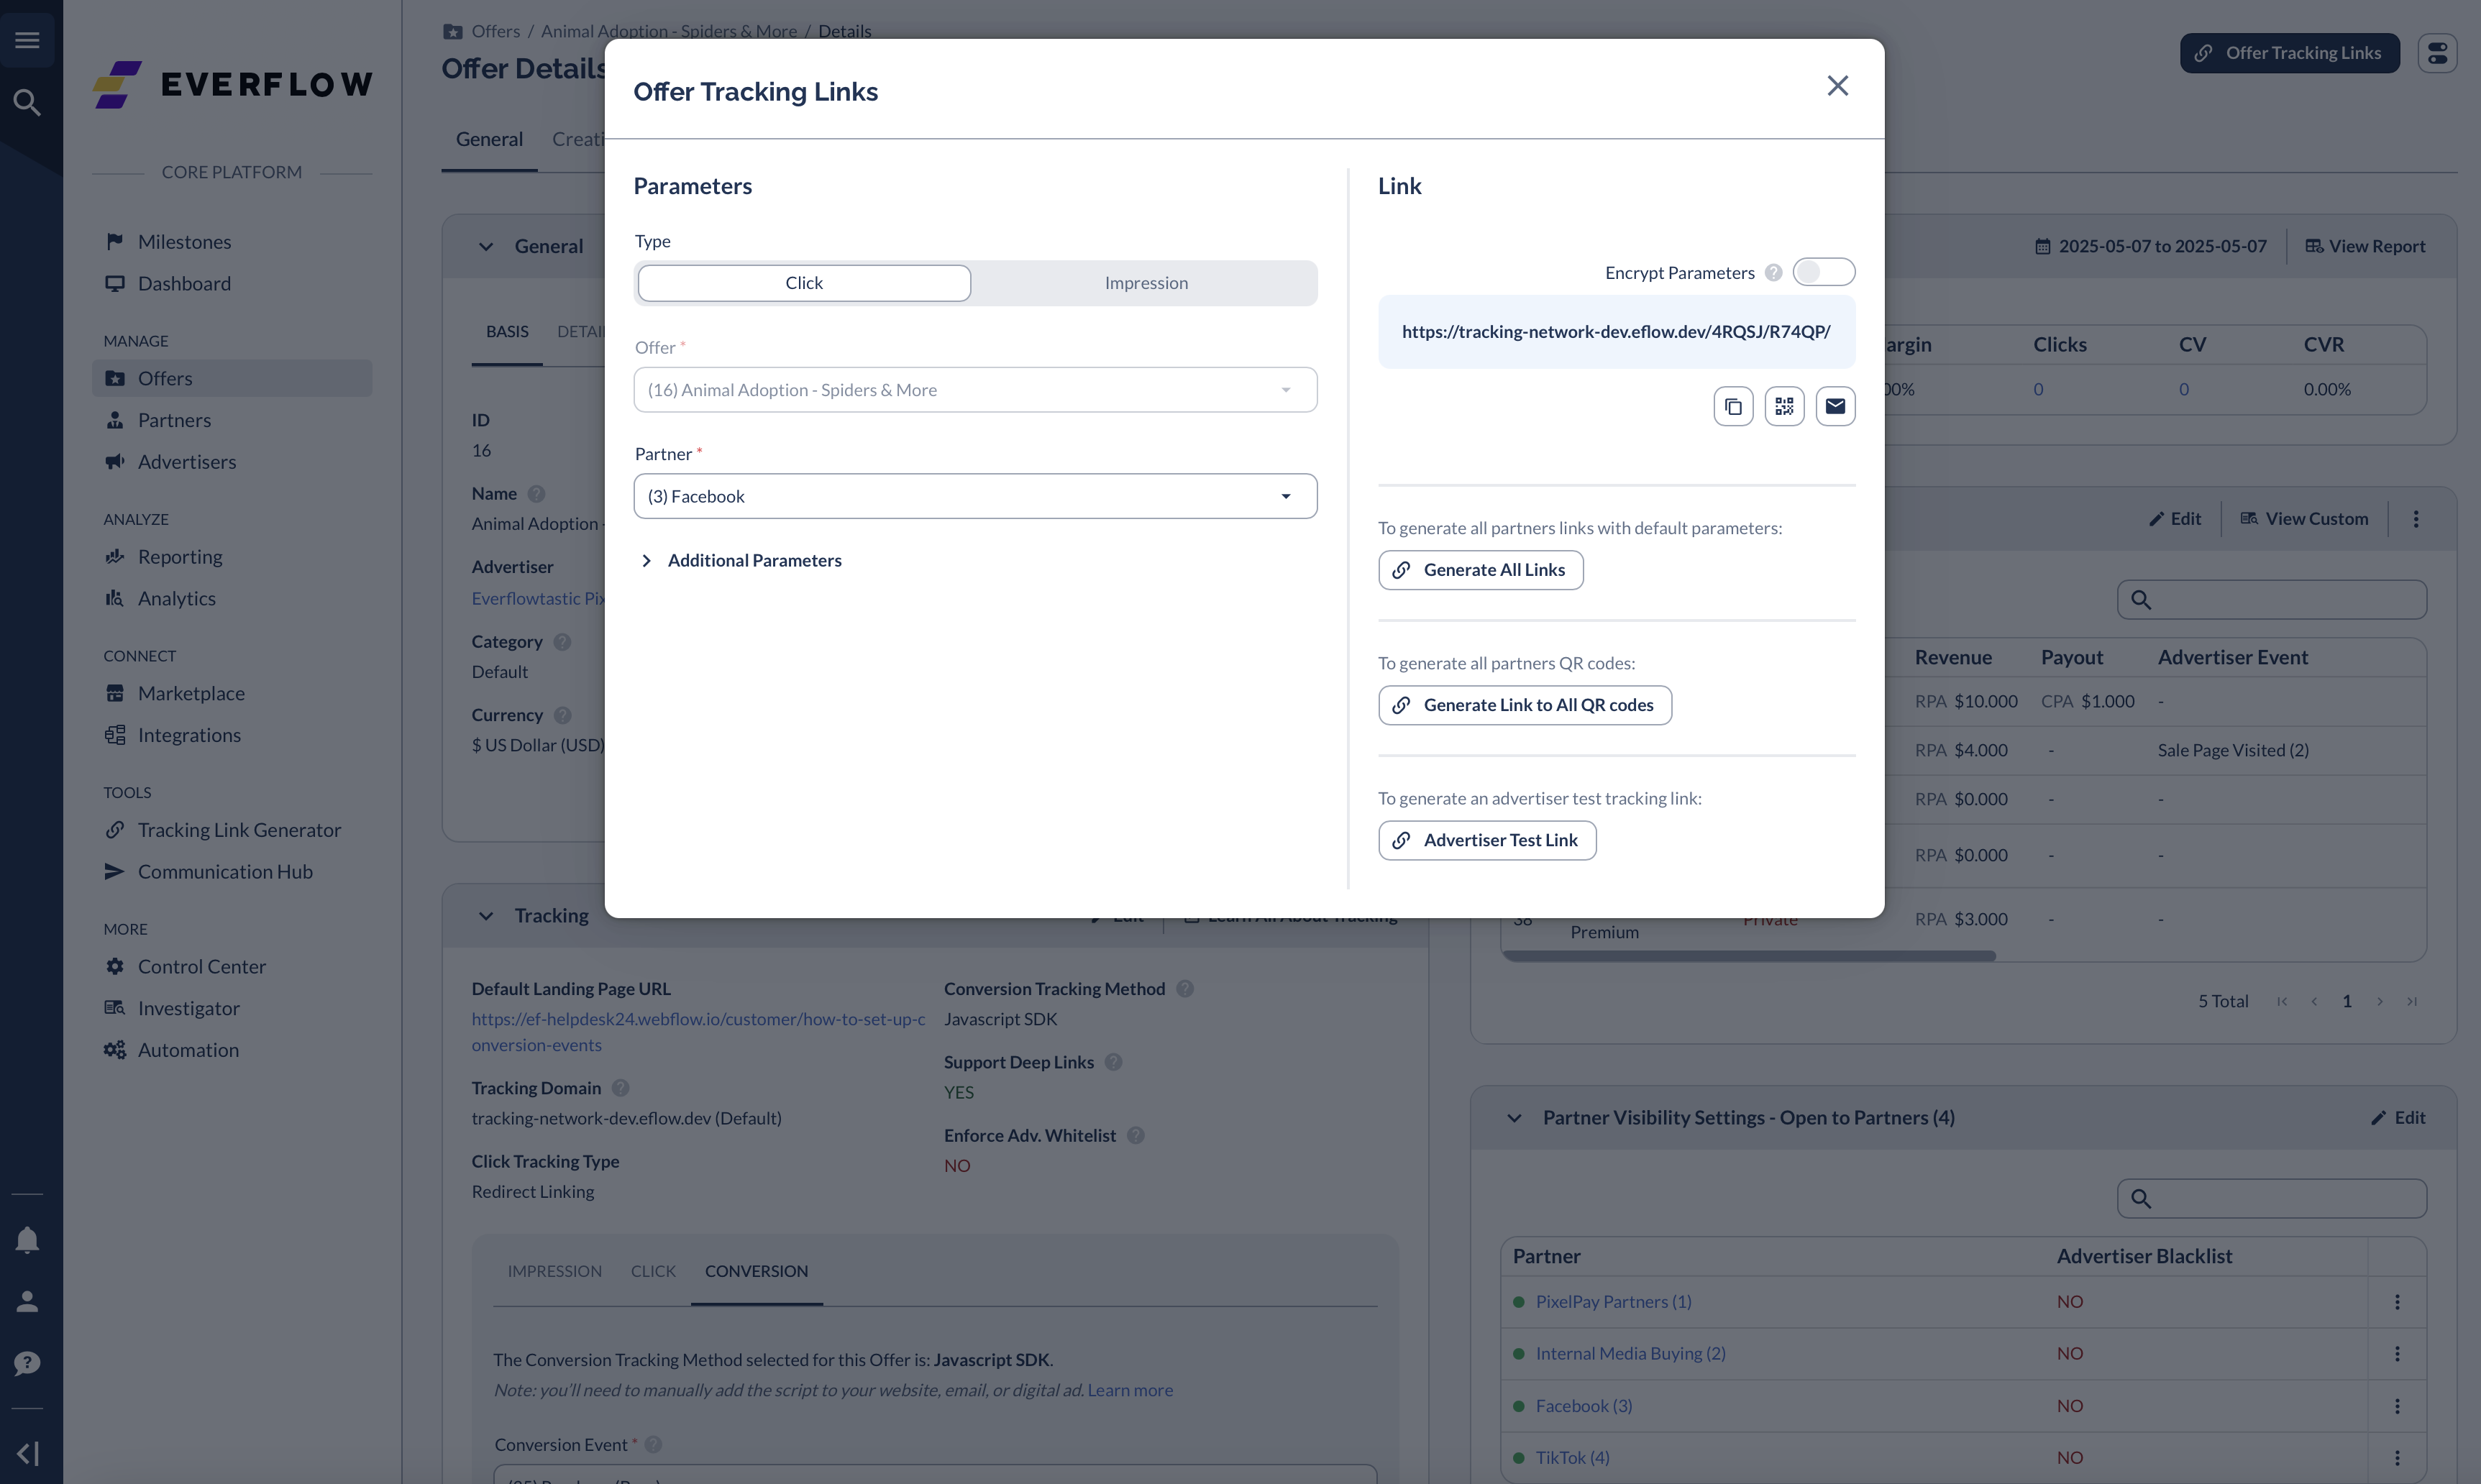This screenshot has width=2481, height=1484.
Task: Open user account icon in left rail
Action: pyautogui.click(x=27, y=1301)
